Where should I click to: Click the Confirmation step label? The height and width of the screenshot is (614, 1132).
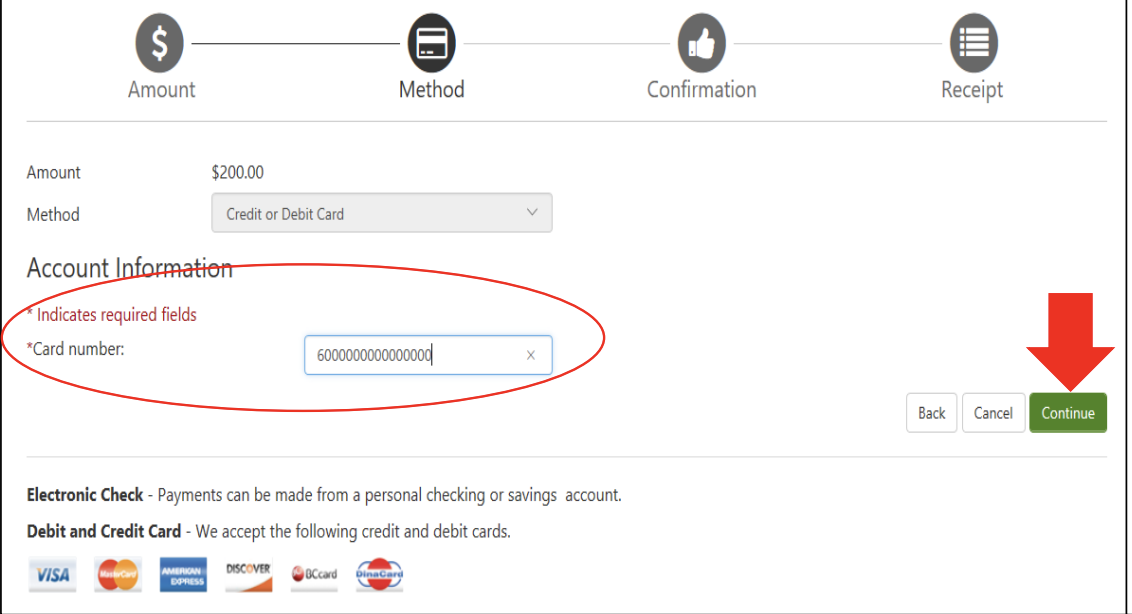(701, 89)
